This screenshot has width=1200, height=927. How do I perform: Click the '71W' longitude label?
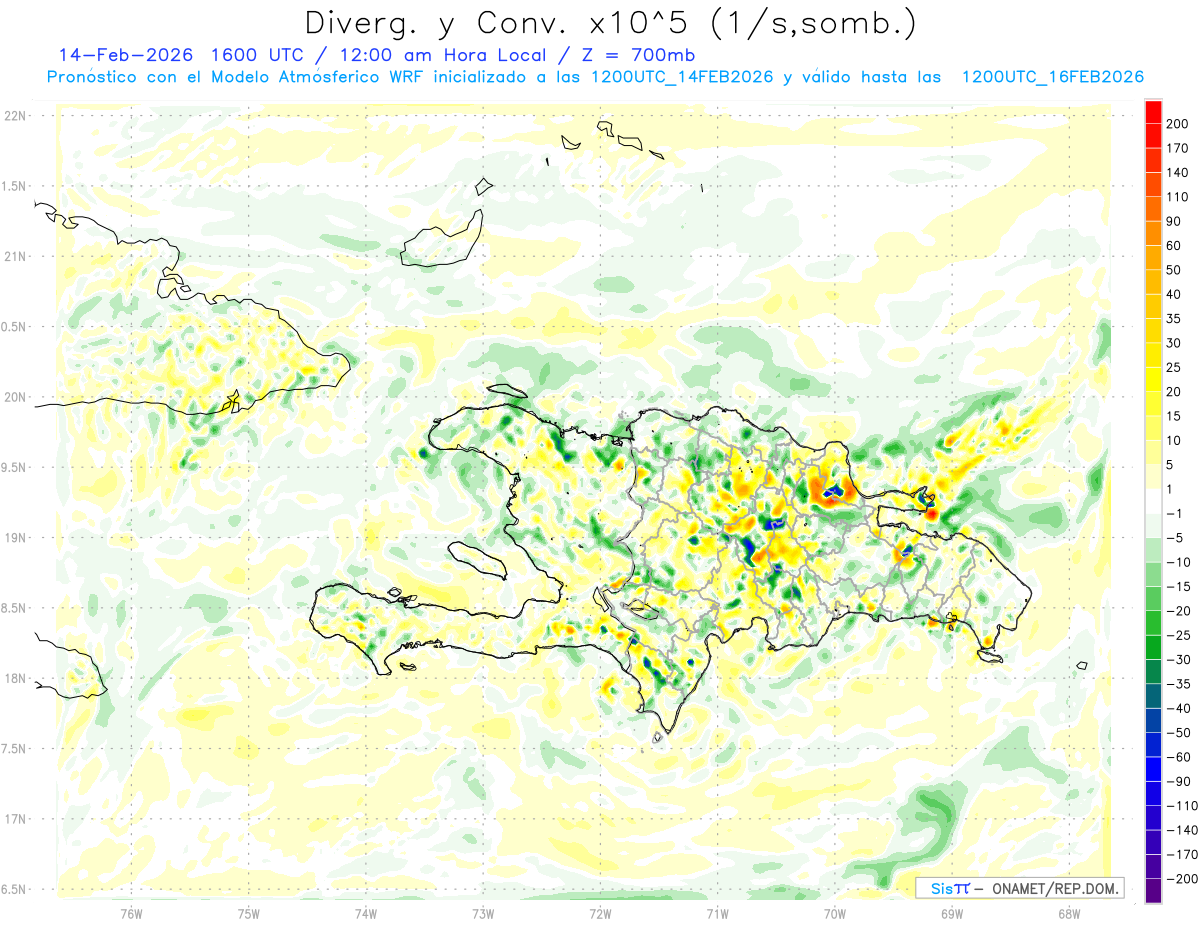717,912
